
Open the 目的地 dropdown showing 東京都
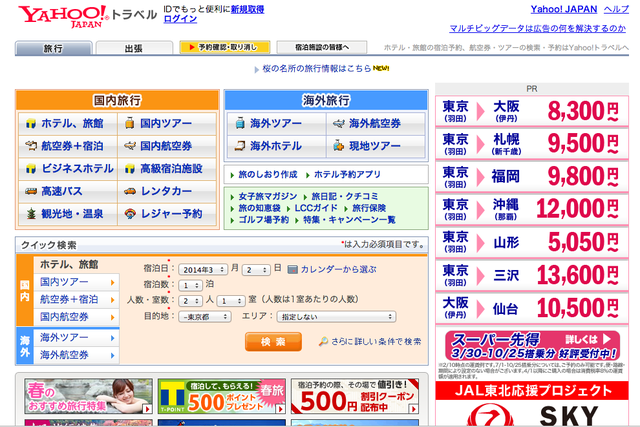click(205, 317)
